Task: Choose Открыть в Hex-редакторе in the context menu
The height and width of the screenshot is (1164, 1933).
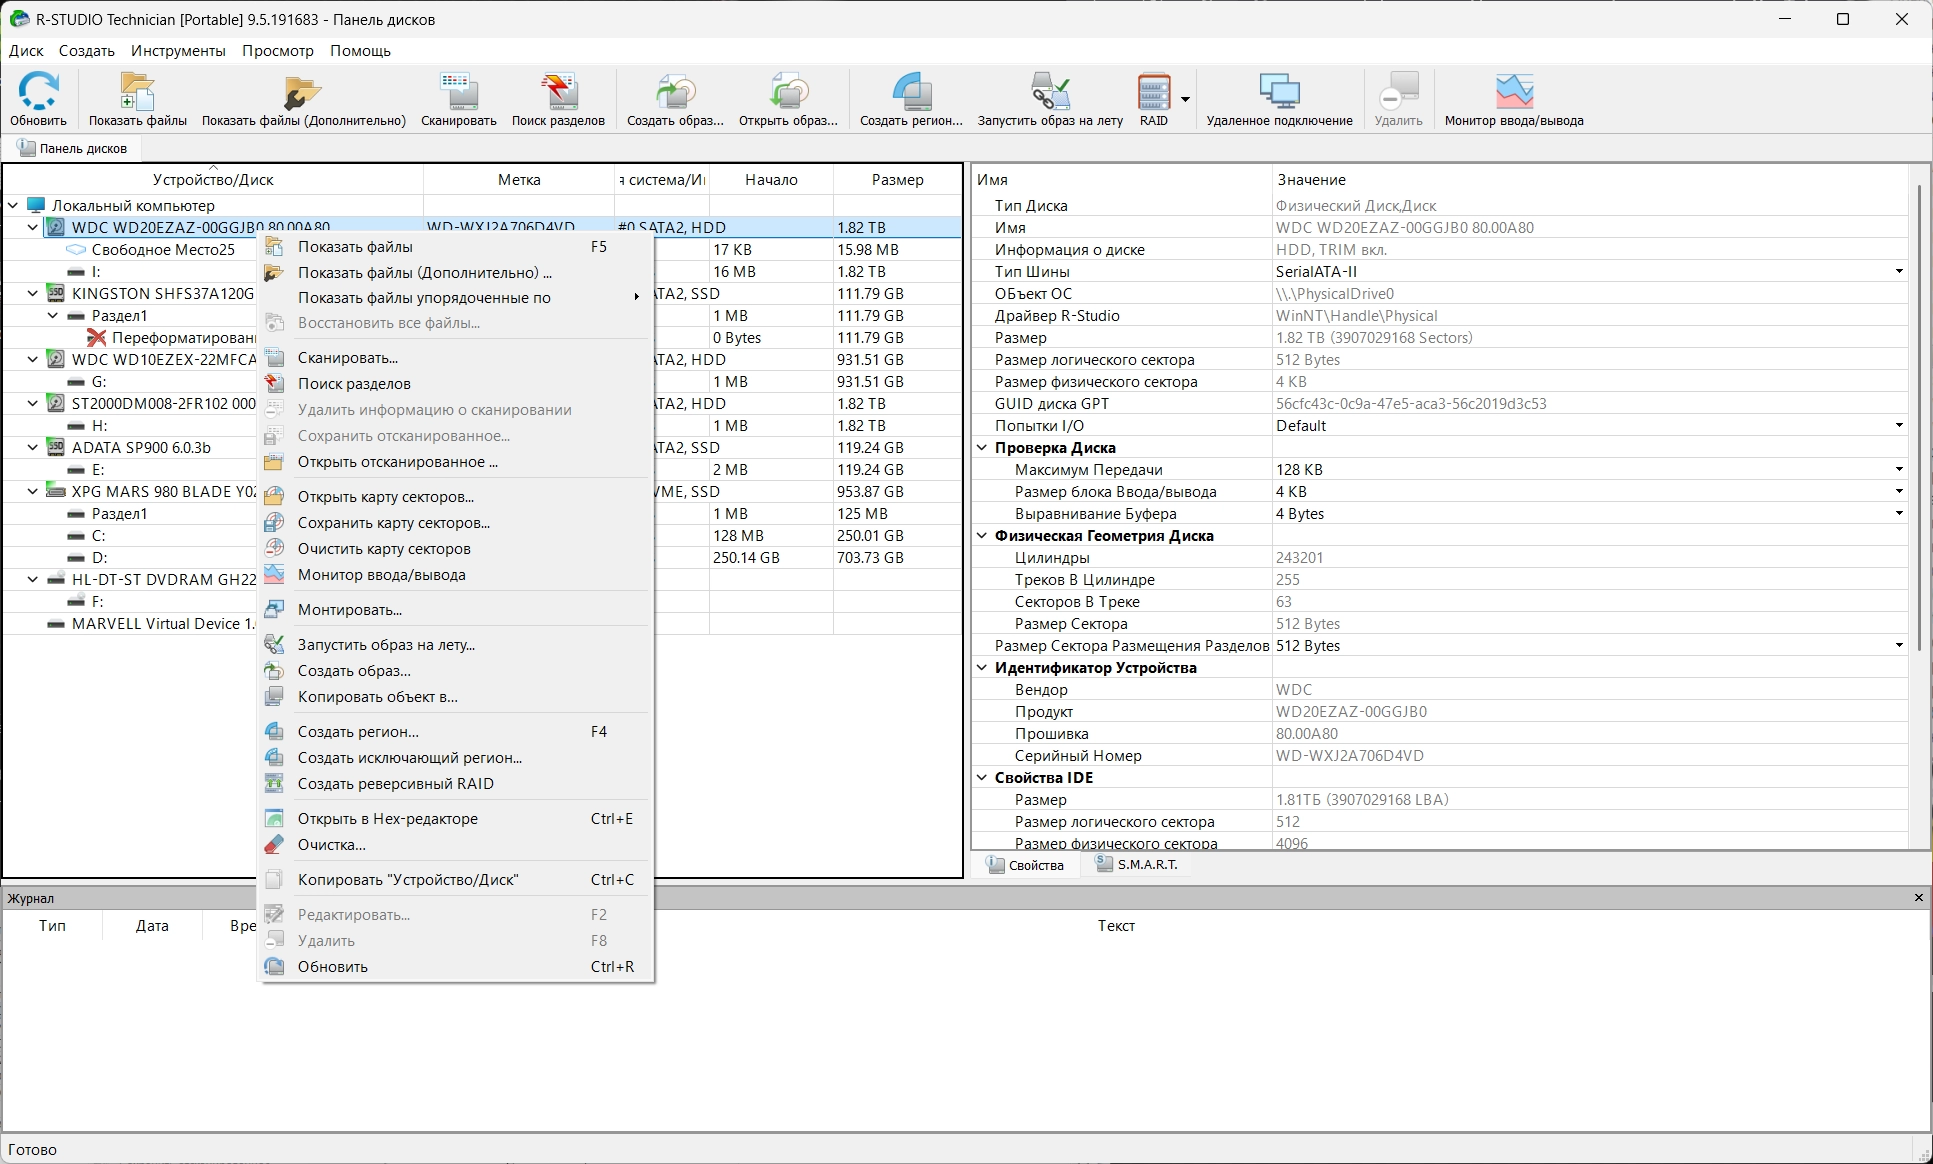Action: [x=388, y=818]
